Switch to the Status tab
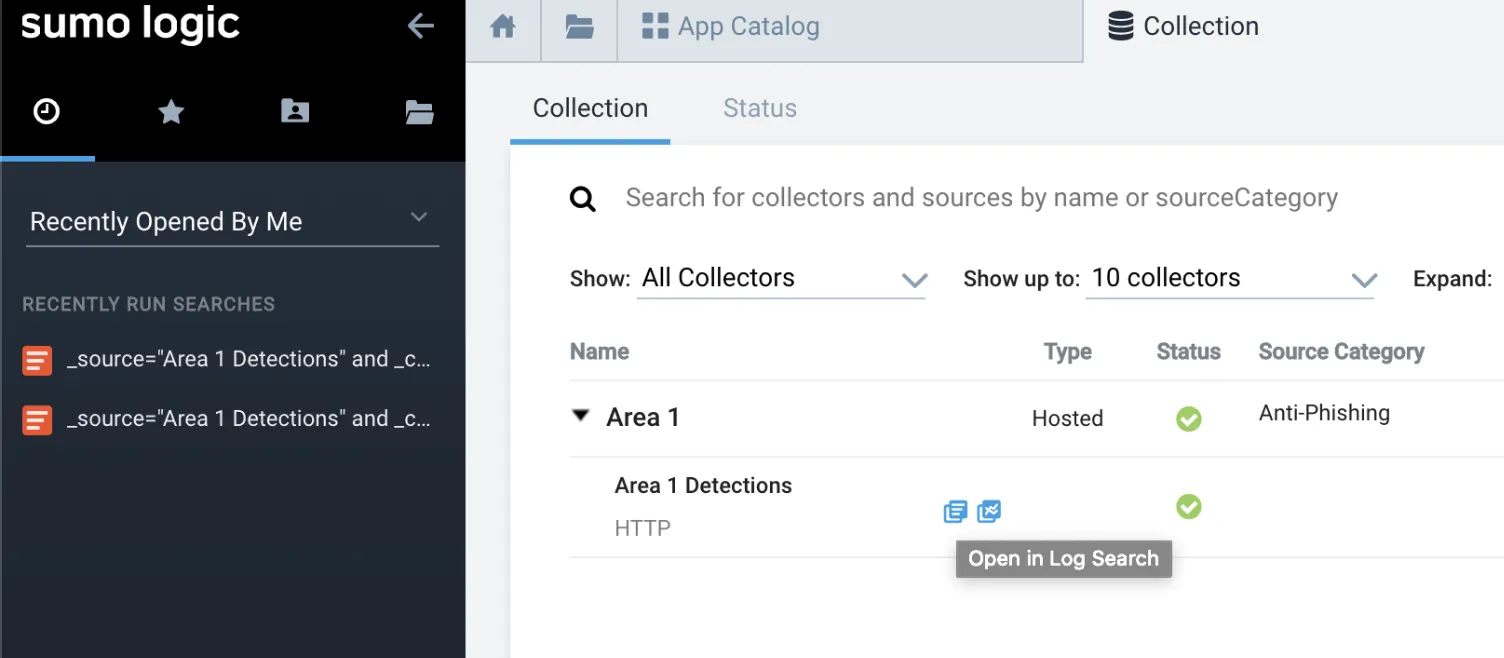 pyautogui.click(x=759, y=108)
